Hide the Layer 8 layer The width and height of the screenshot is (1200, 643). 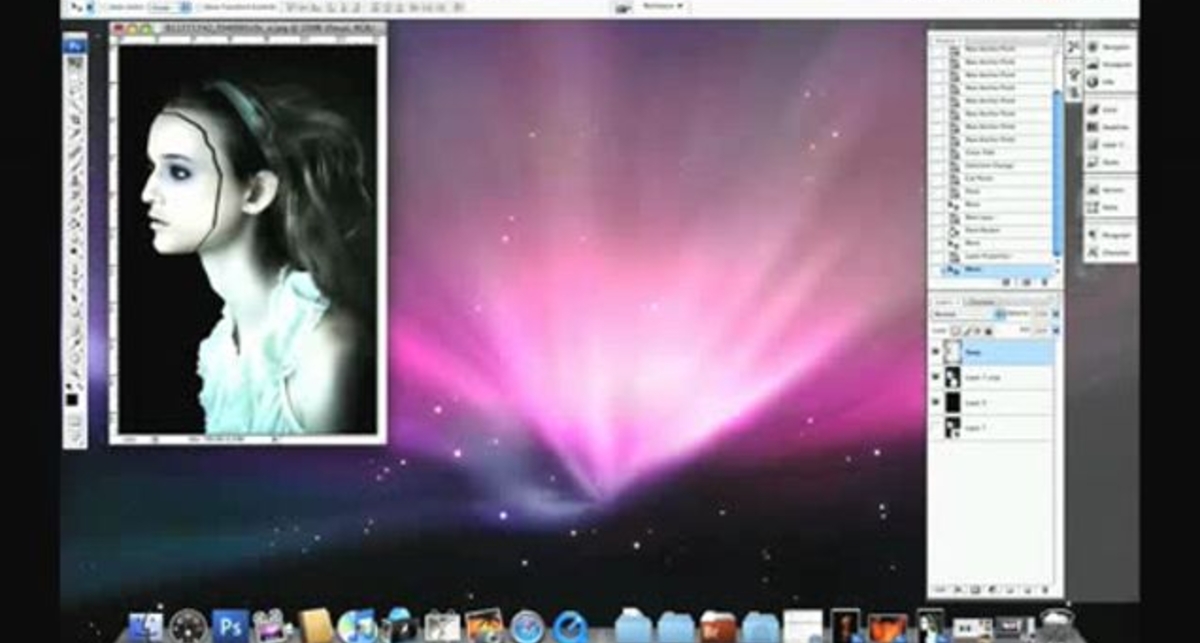(x=936, y=402)
